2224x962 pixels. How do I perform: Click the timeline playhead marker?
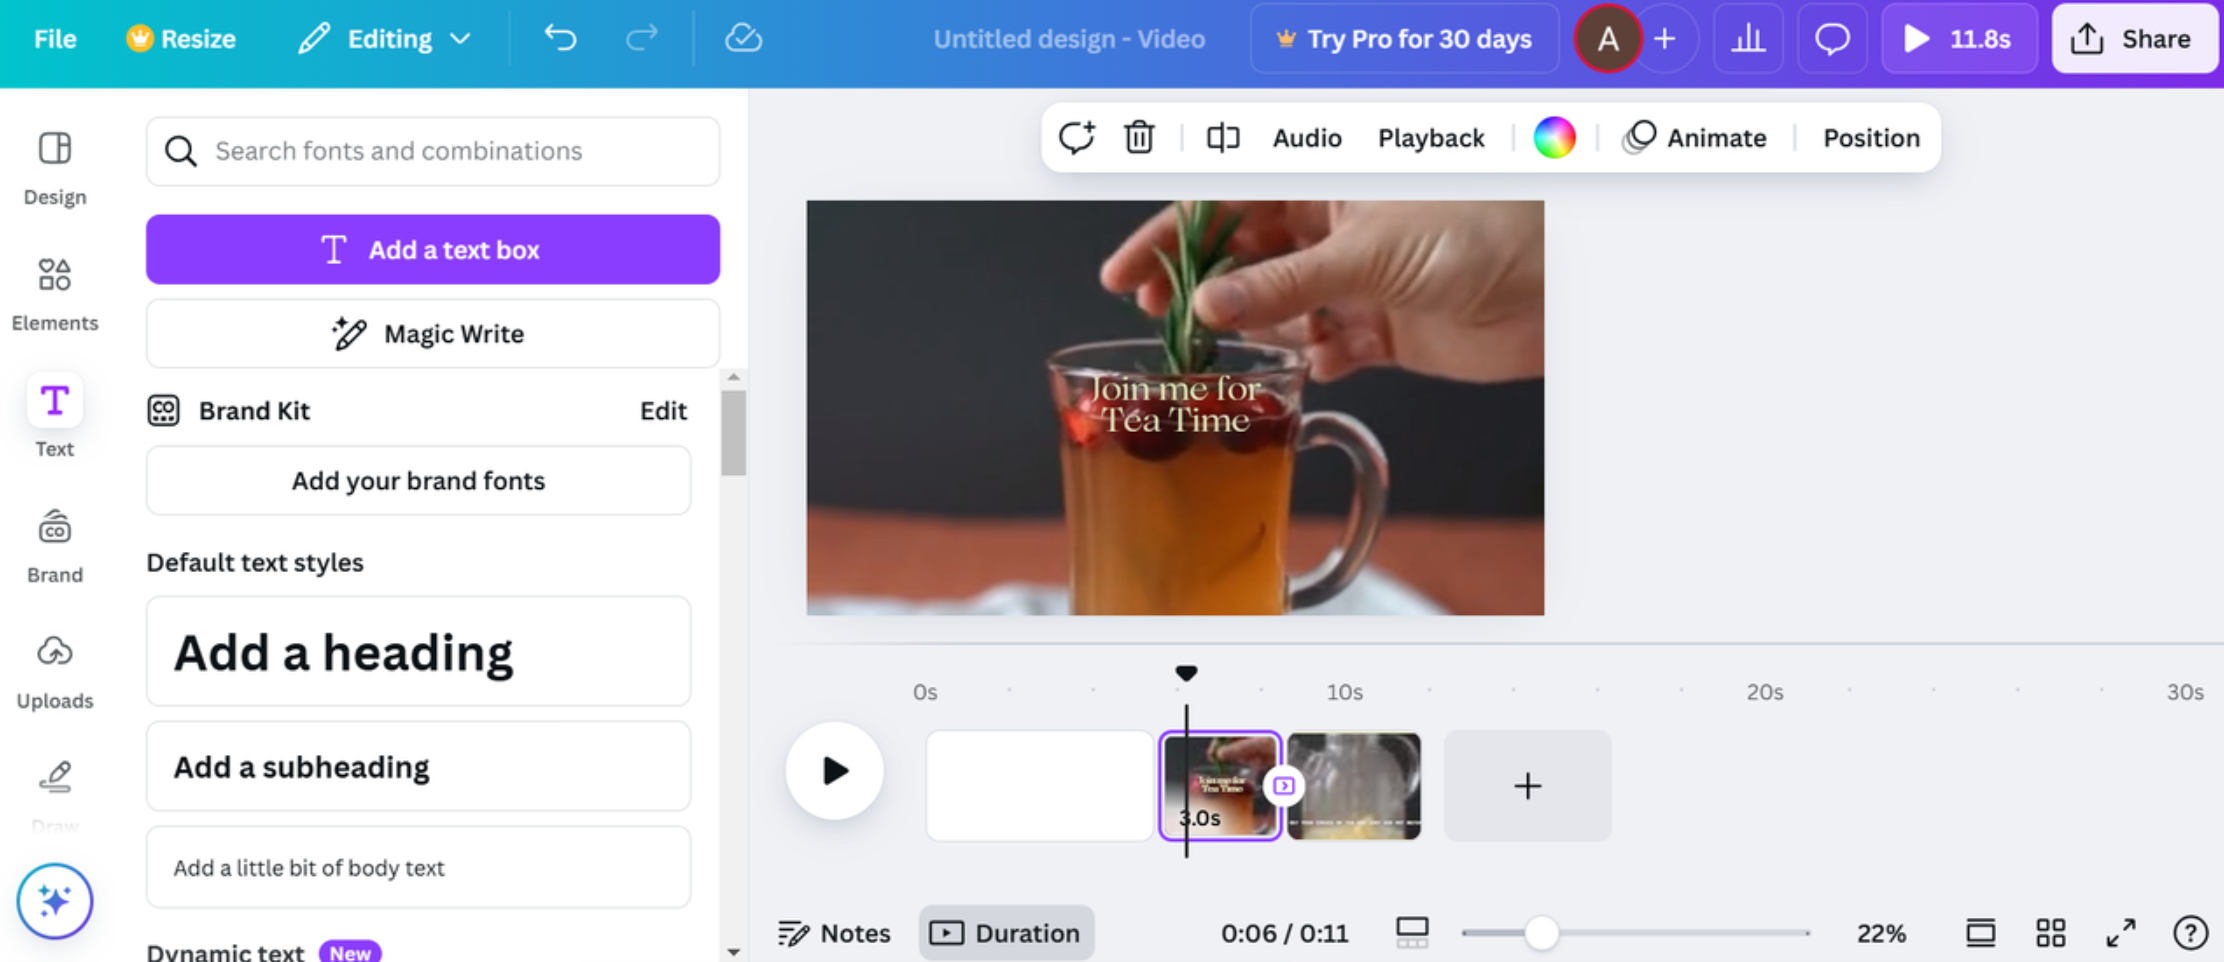point(1186,673)
